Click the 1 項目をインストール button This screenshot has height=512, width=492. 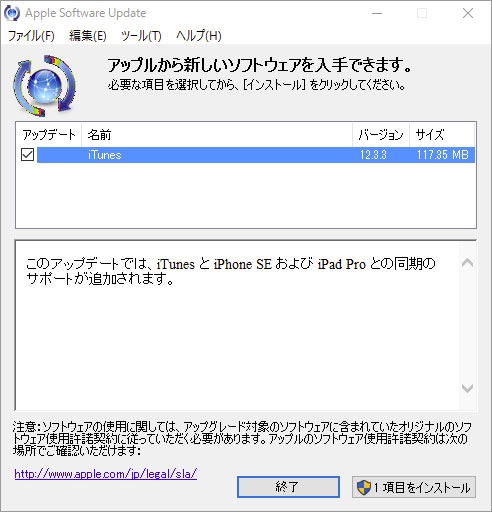[x=414, y=487]
